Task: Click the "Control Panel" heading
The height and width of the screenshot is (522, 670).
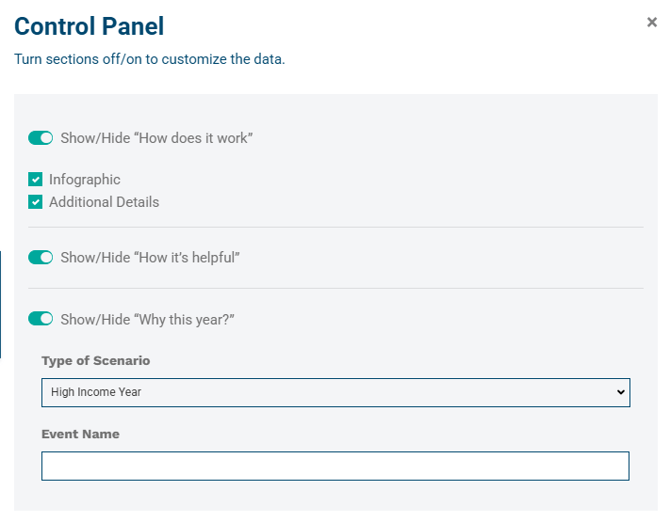Action: click(89, 27)
